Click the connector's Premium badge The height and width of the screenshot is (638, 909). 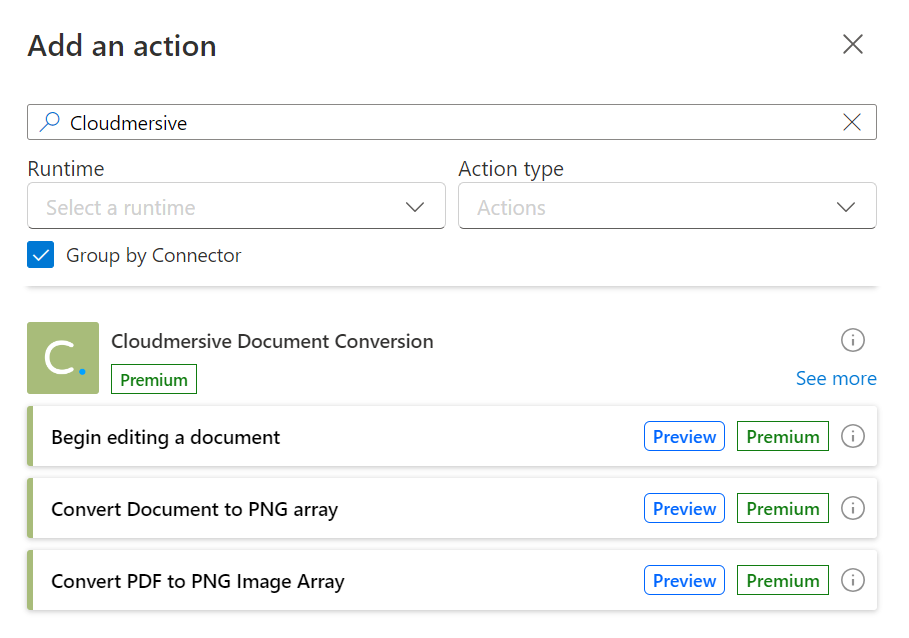coord(154,380)
